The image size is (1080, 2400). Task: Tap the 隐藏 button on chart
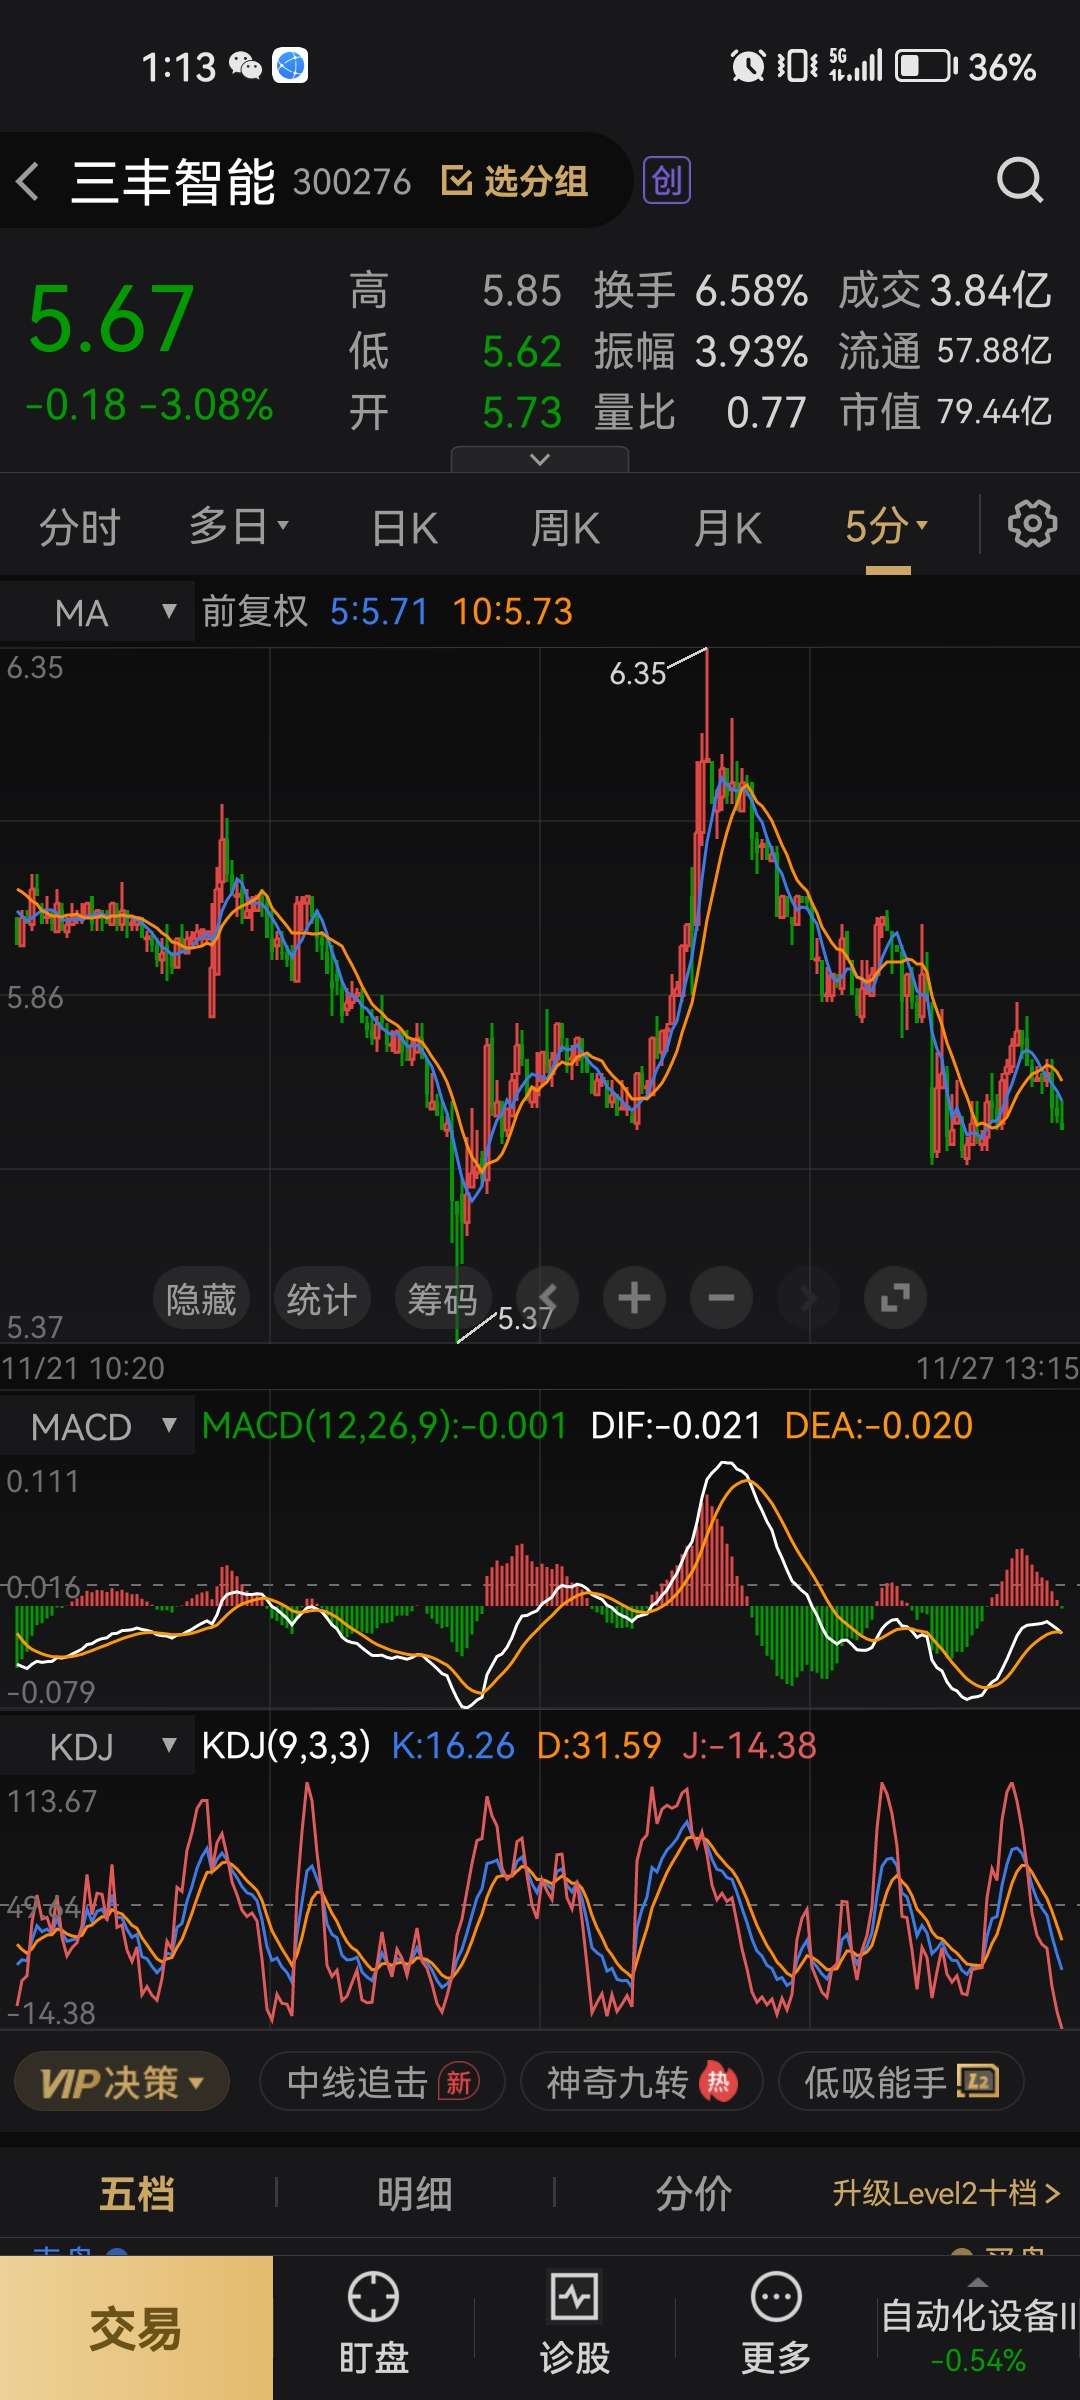(201, 1298)
